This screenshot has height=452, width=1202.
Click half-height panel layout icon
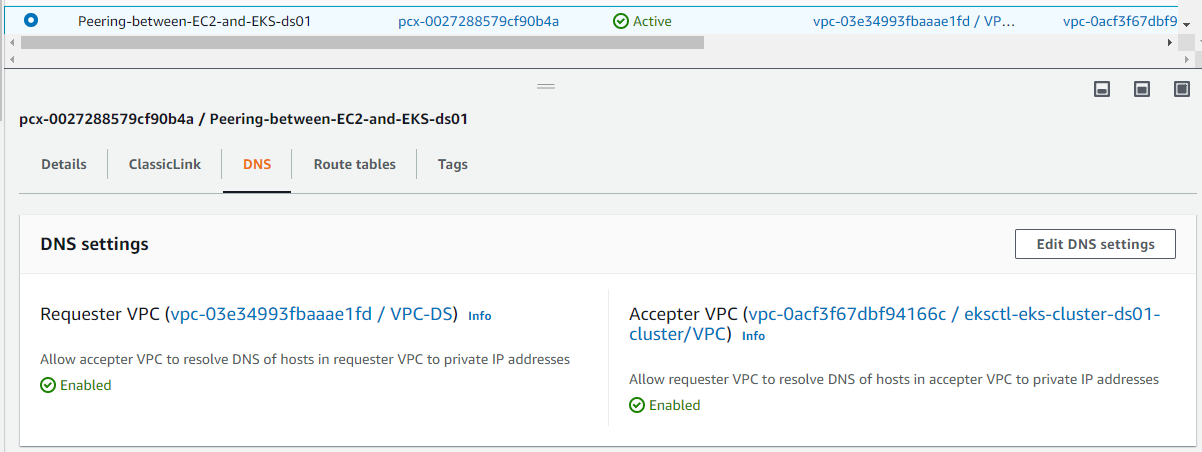coord(1141,89)
